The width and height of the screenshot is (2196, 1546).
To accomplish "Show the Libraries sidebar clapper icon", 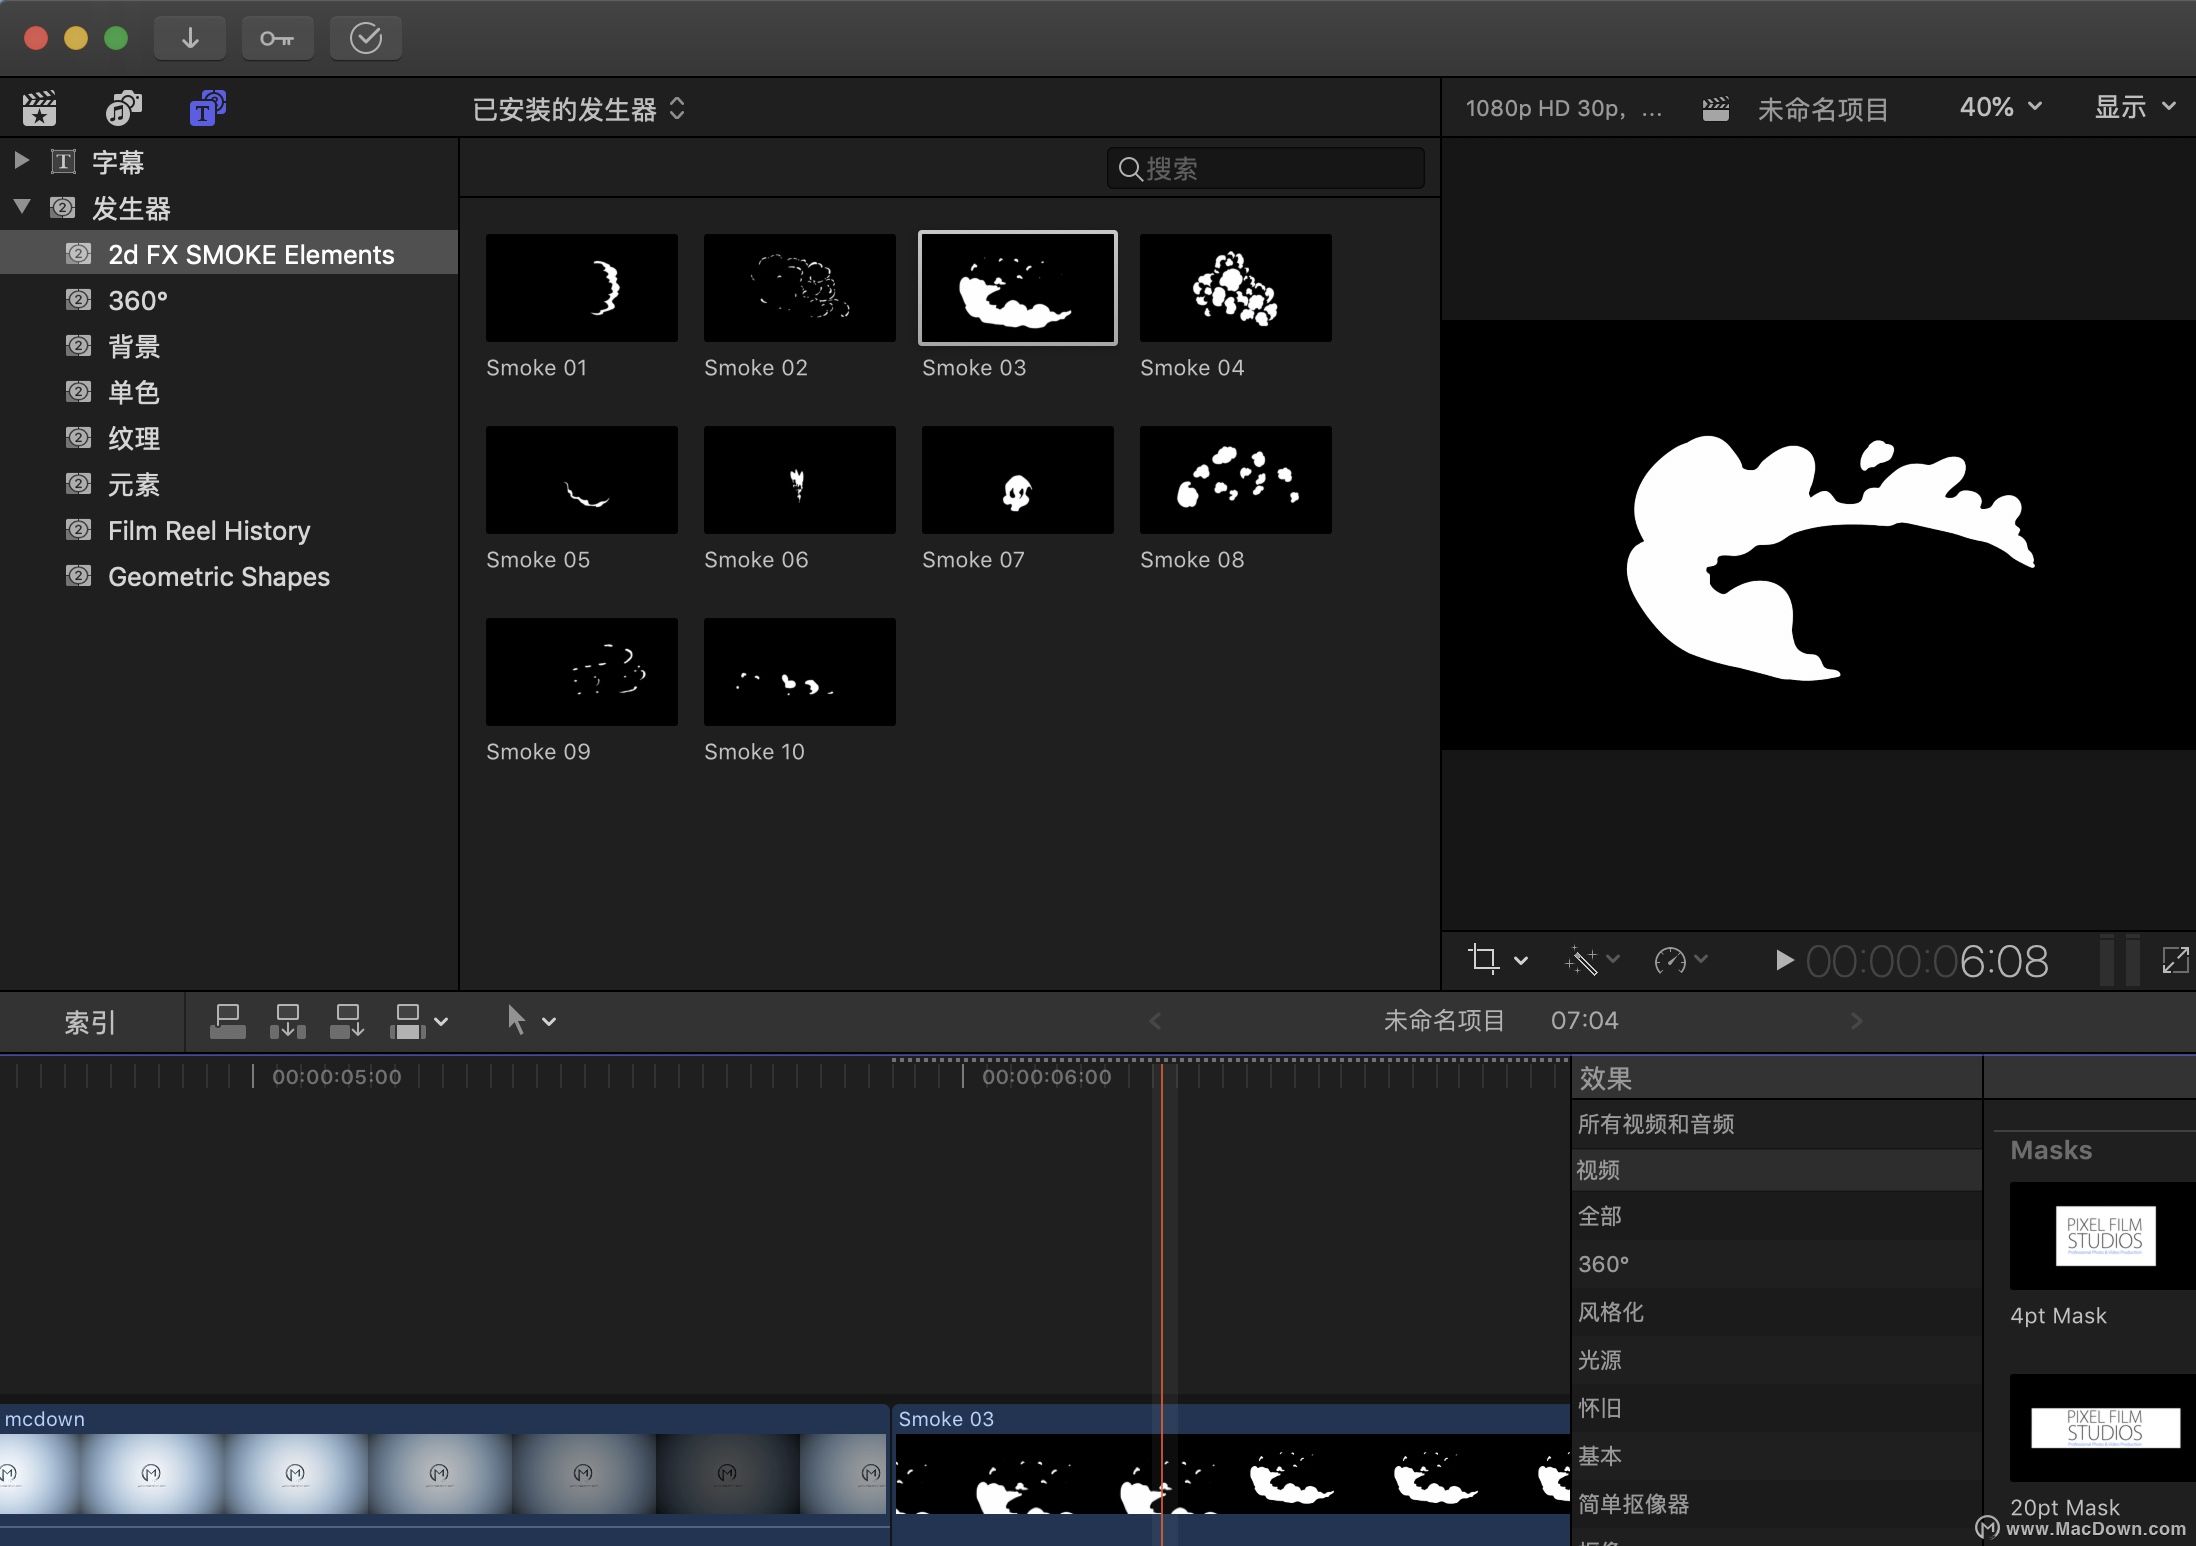I will 40,108.
